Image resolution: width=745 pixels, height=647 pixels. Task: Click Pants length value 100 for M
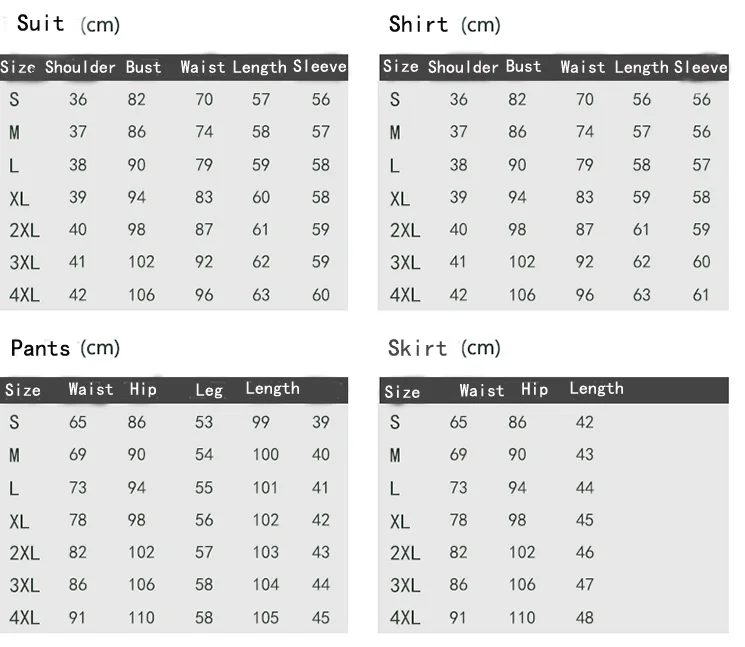[x=266, y=455]
